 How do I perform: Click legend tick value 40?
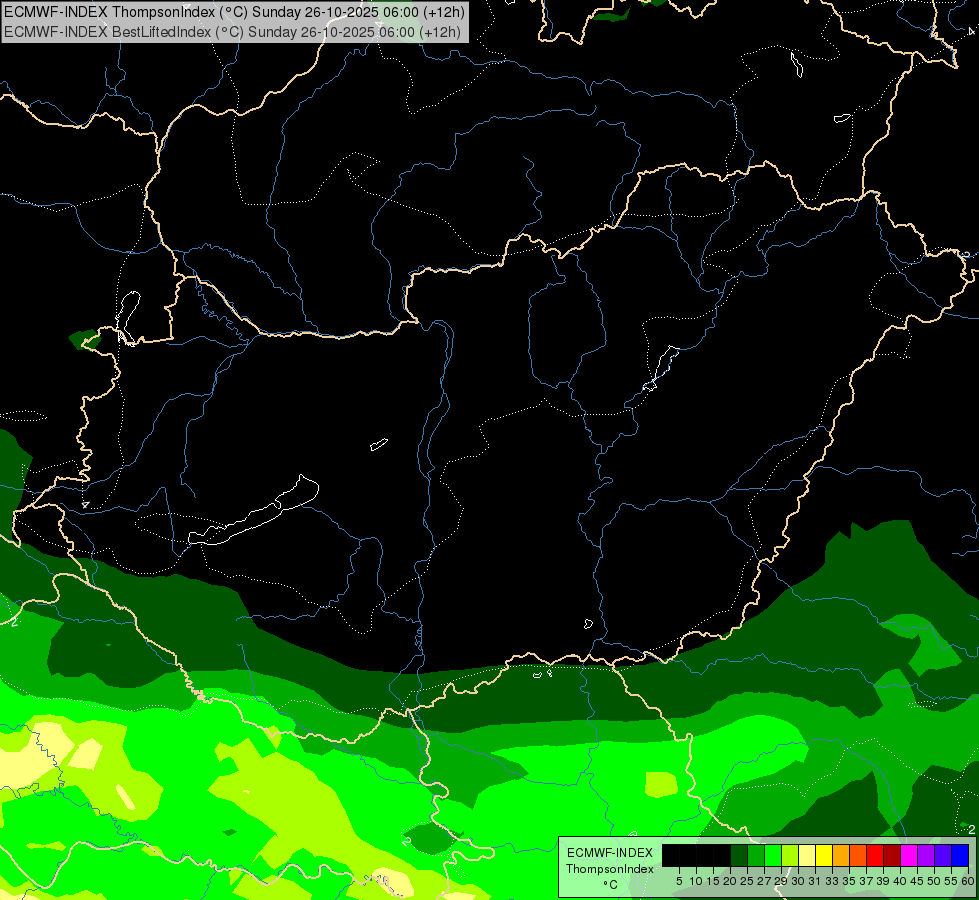pos(900,881)
